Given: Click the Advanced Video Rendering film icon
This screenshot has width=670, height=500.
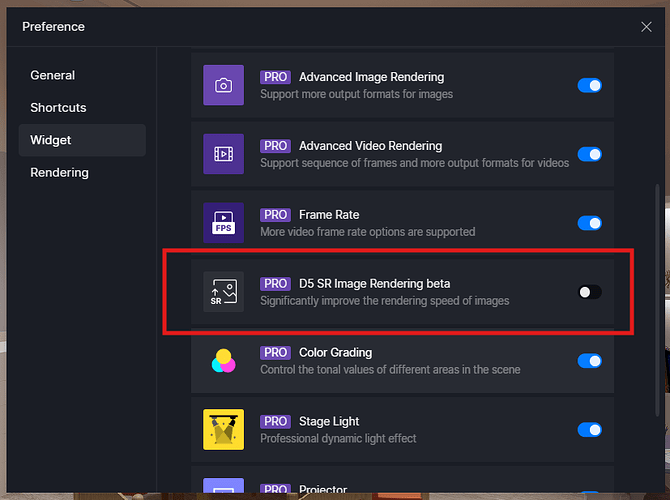Looking at the screenshot, I should tap(223, 154).
